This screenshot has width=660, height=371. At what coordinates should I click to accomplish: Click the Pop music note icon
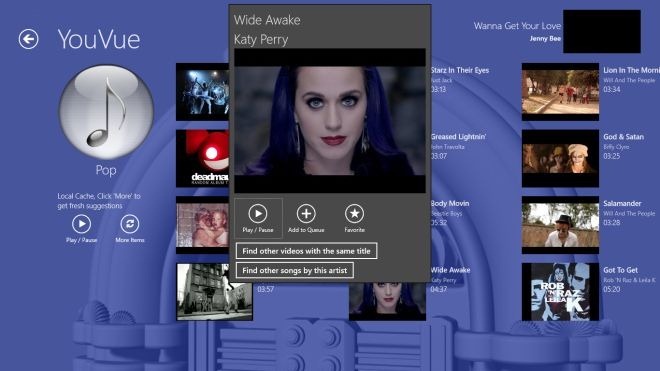pyautogui.click(x=106, y=112)
